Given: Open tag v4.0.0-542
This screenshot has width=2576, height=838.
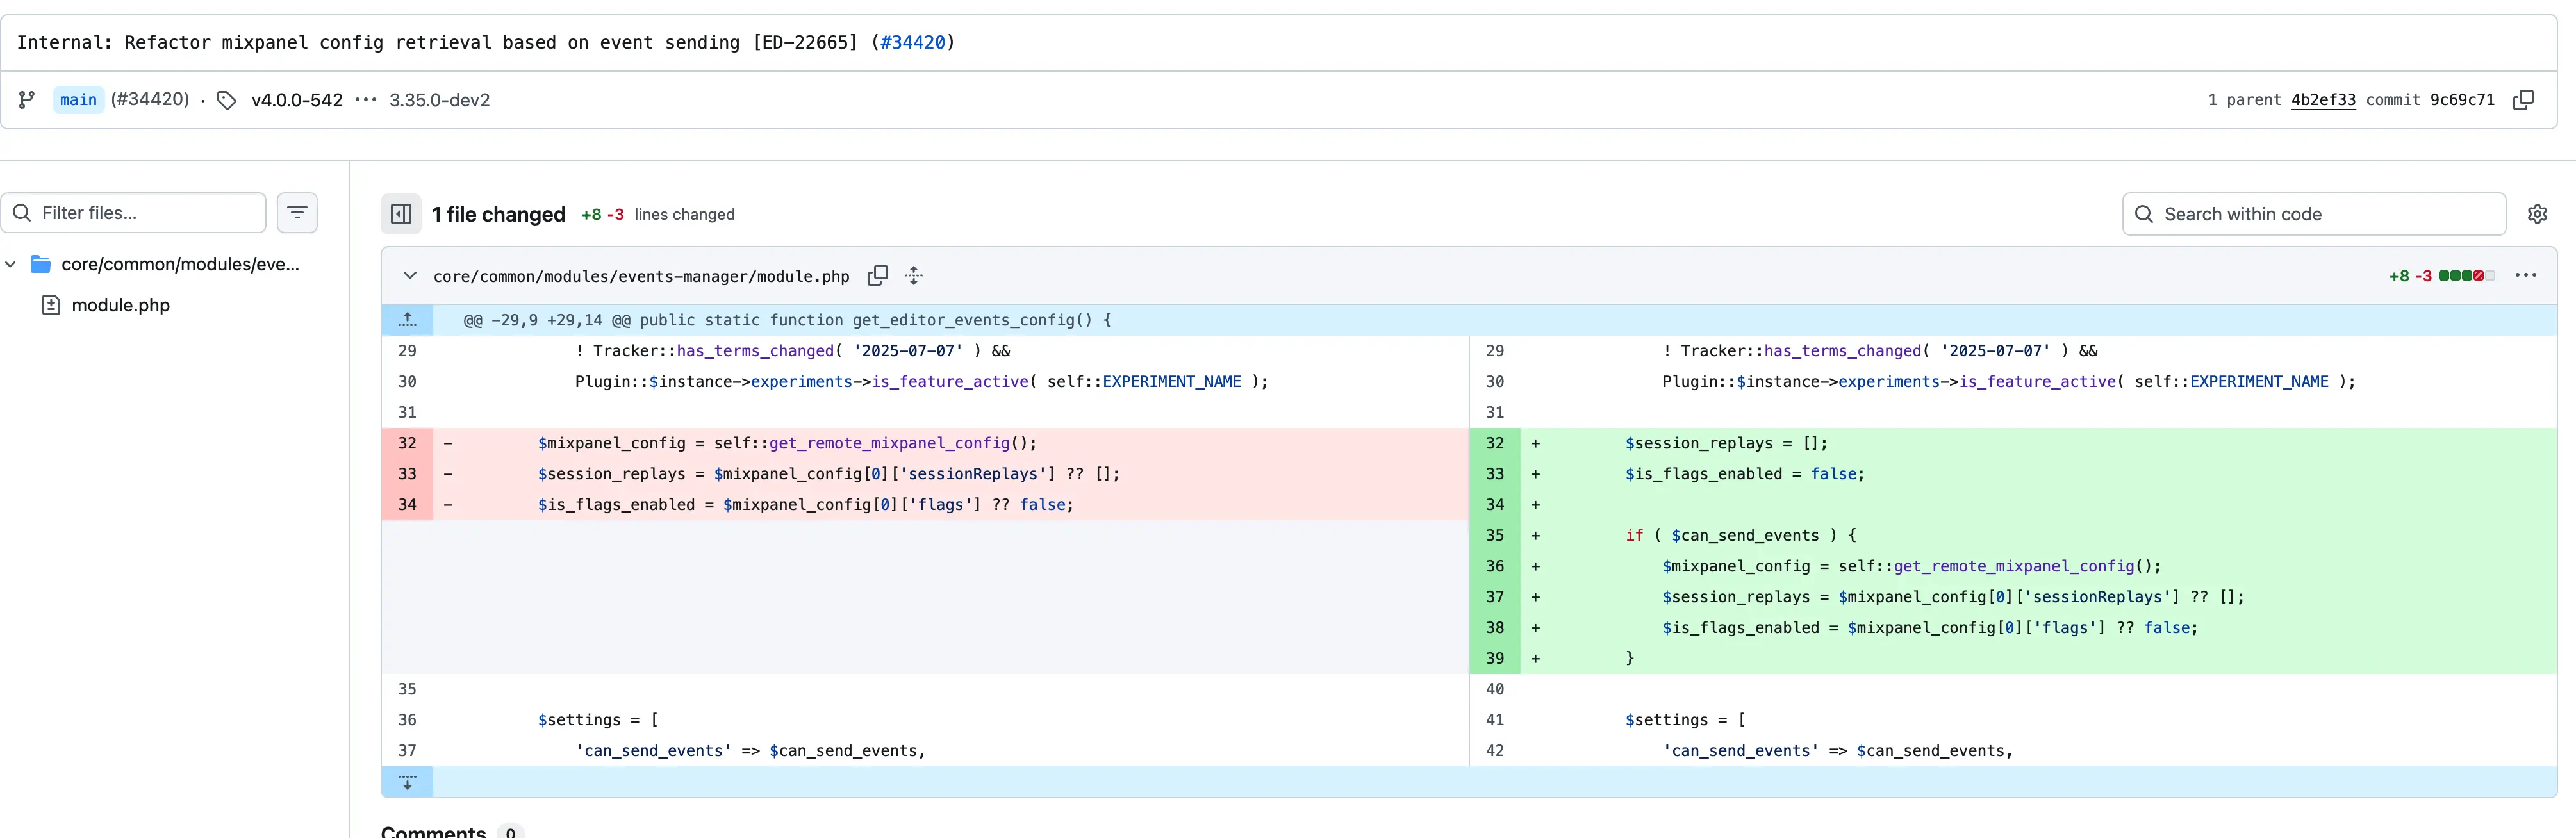Looking at the screenshot, I should [297, 100].
